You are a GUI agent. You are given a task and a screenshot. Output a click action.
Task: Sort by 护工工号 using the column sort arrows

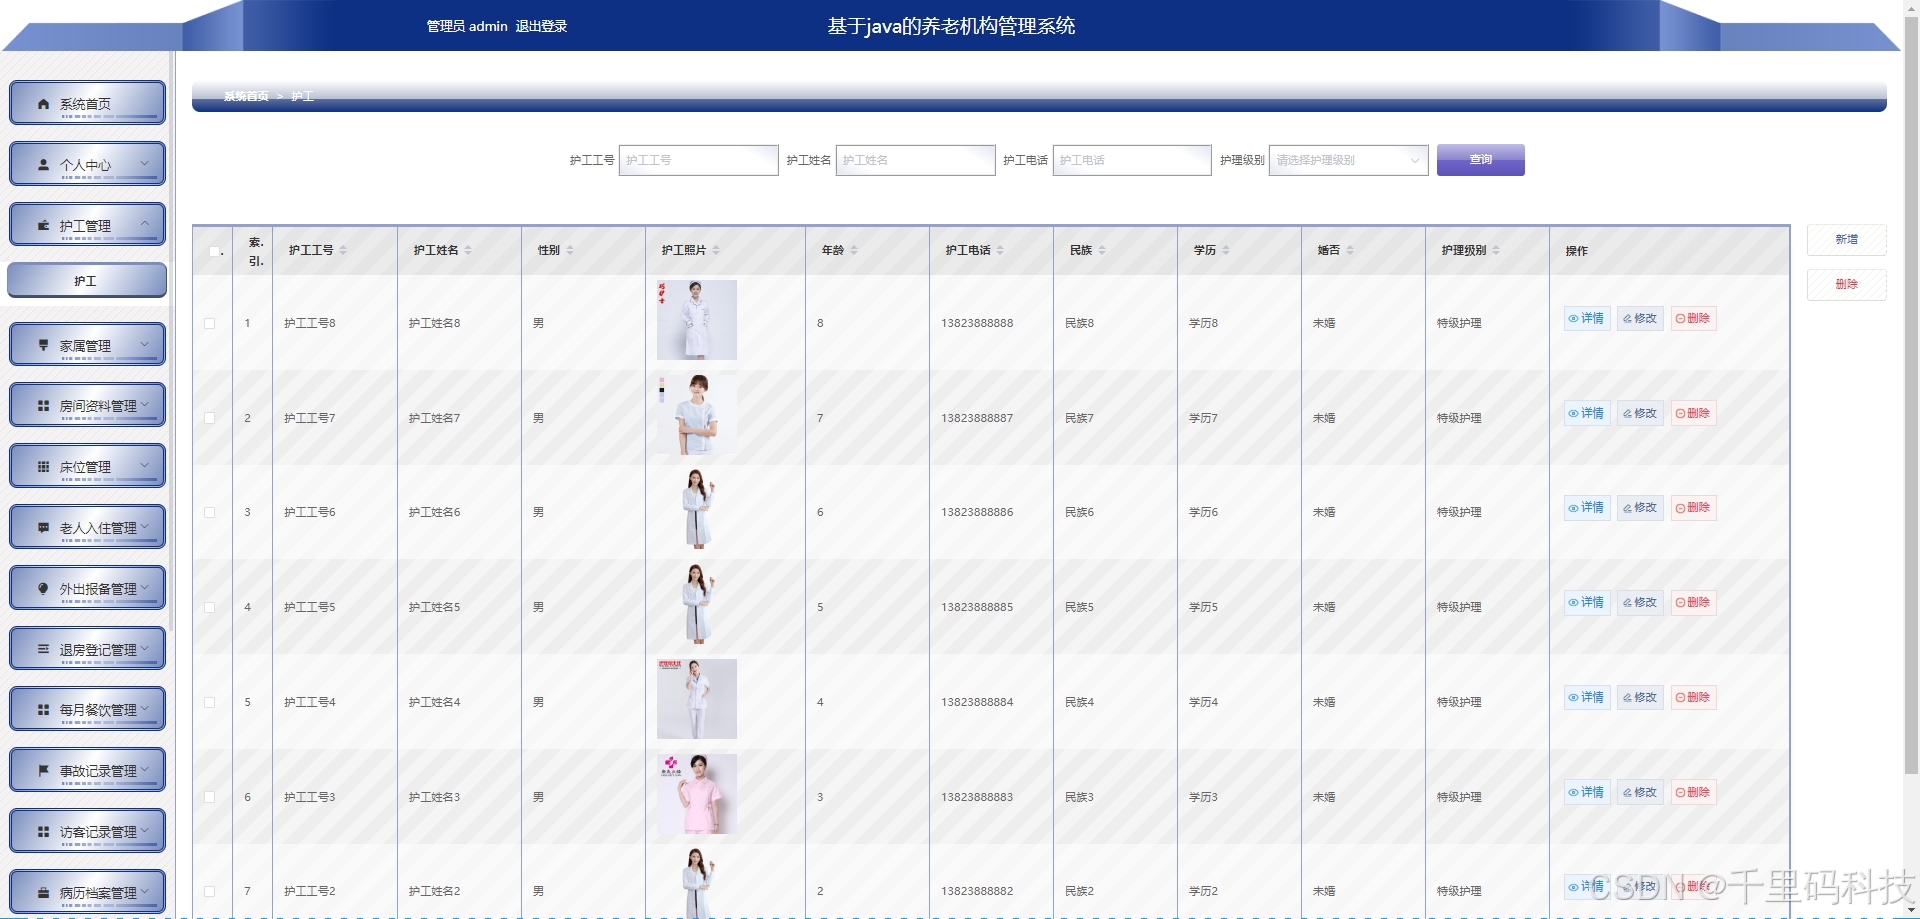point(343,251)
